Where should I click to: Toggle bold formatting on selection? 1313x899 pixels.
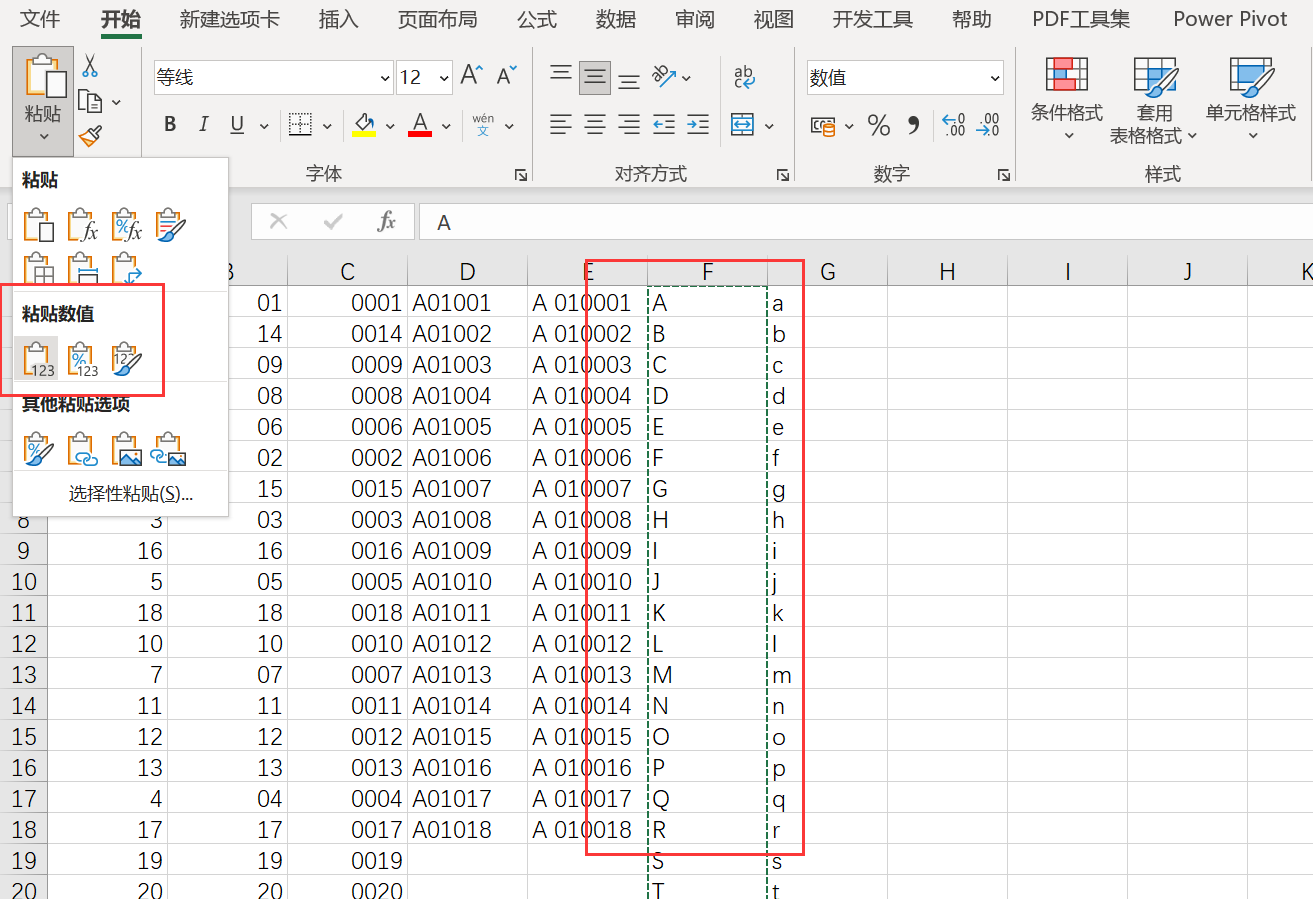169,124
